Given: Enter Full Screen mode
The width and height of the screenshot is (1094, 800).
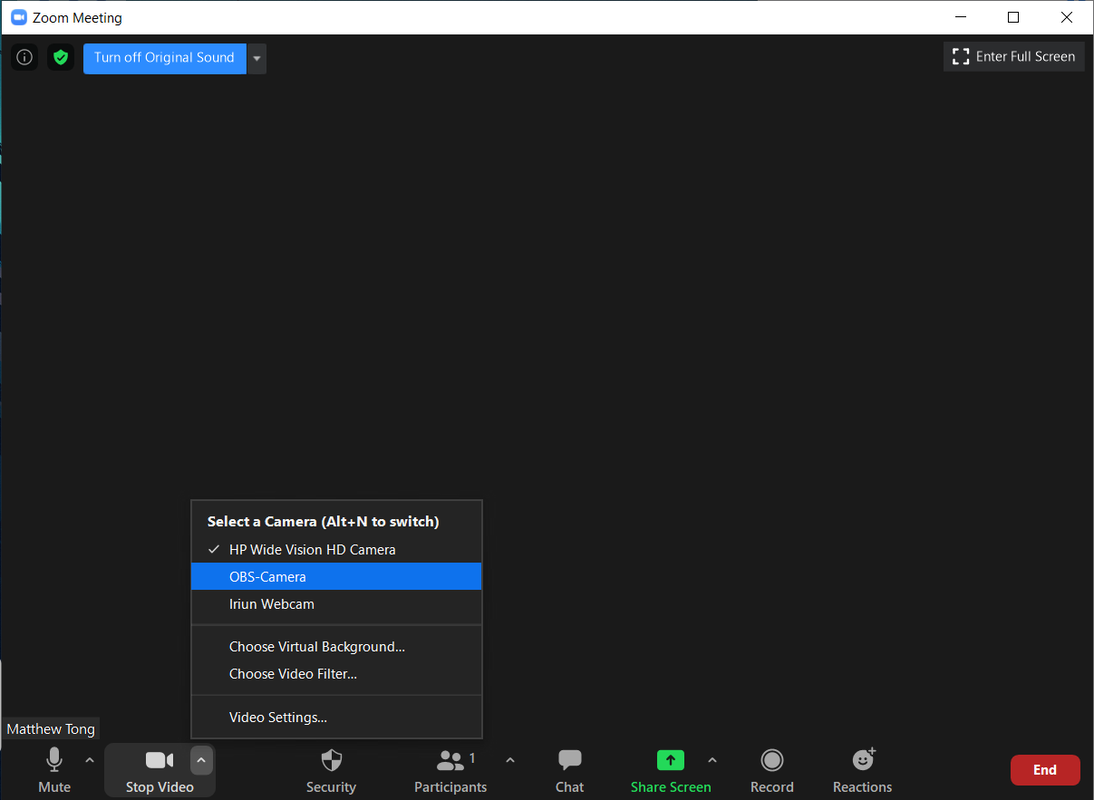Looking at the screenshot, I should pos(1014,57).
